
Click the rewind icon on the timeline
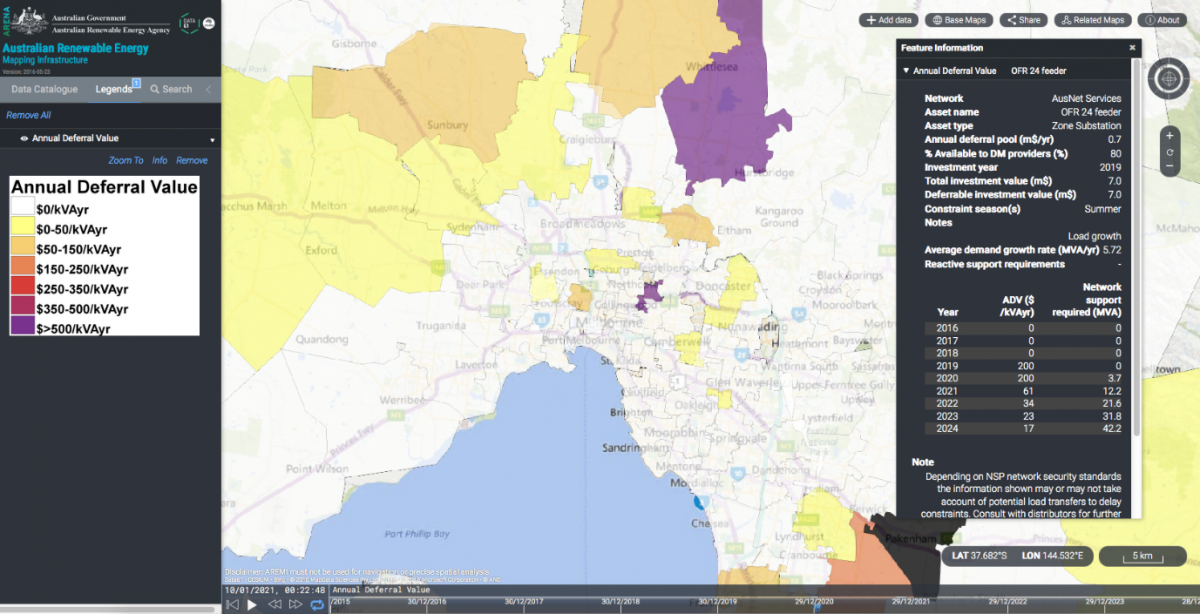(x=276, y=602)
